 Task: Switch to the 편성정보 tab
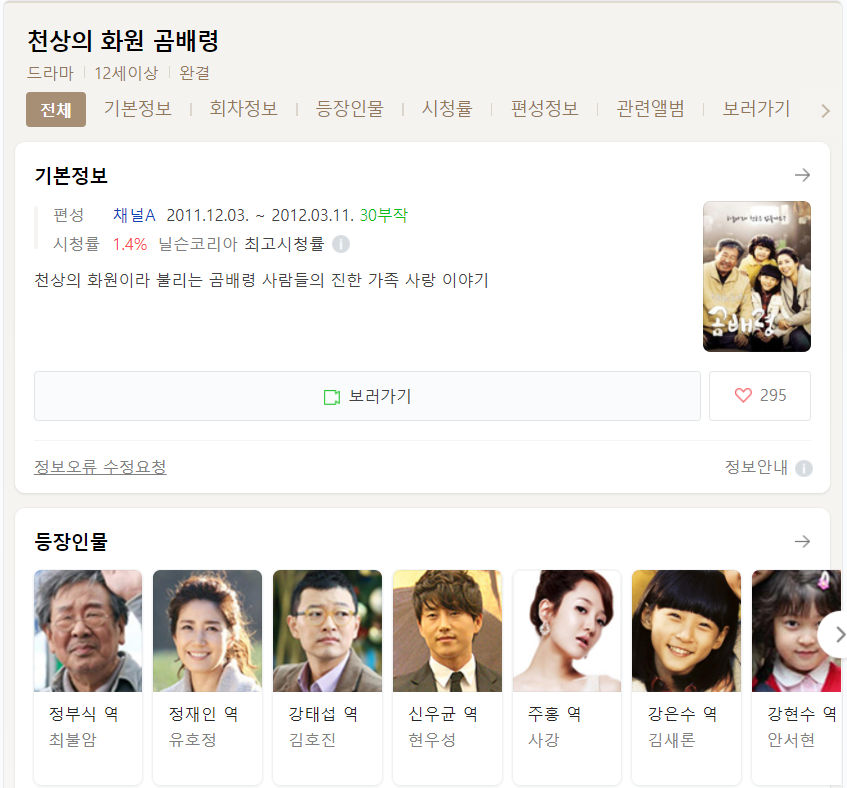pyautogui.click(x=544, y=109)
